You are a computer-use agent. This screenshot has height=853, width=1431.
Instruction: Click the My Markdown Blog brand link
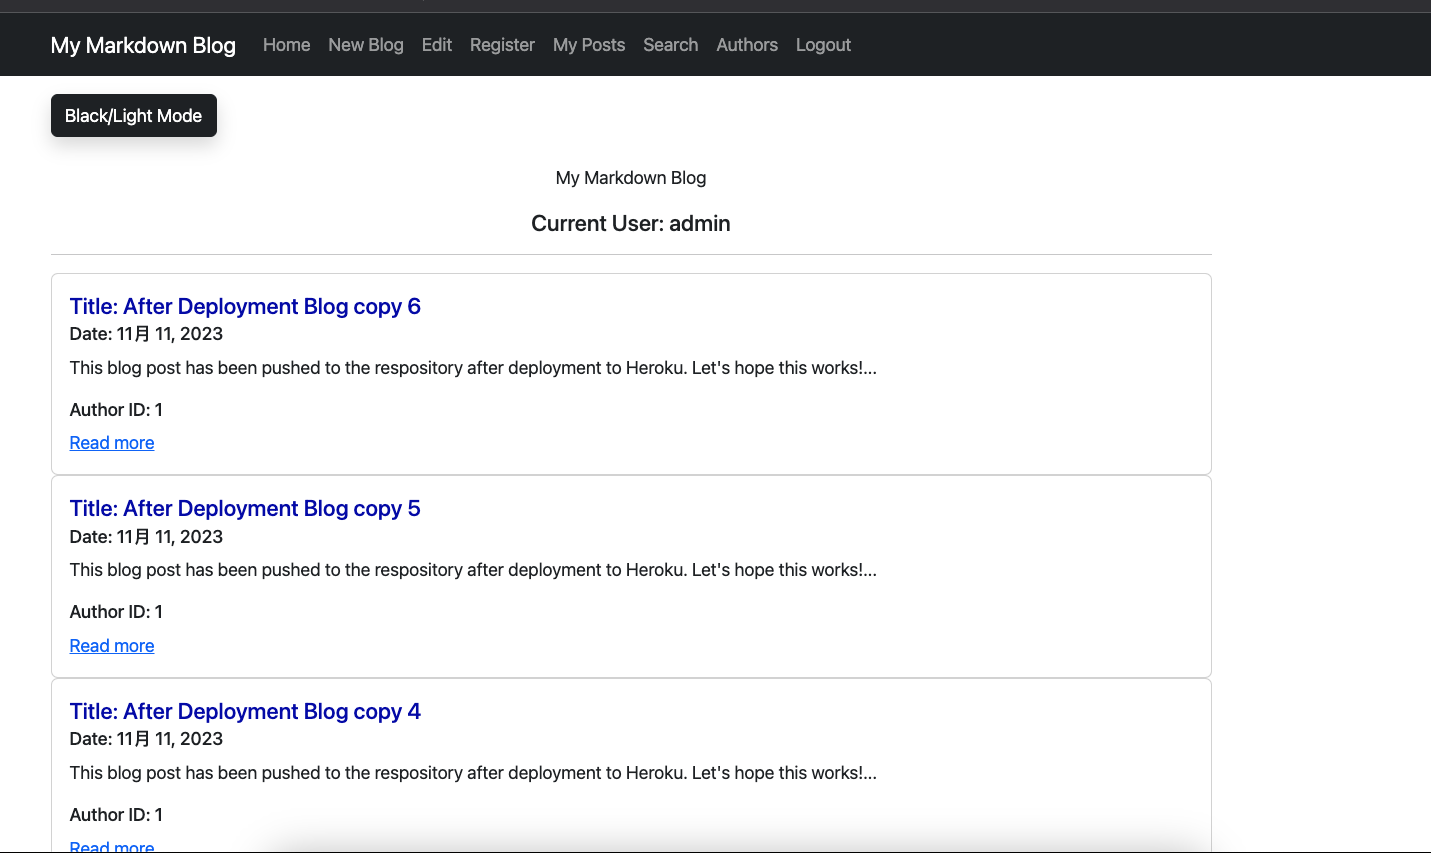point(143,45)
